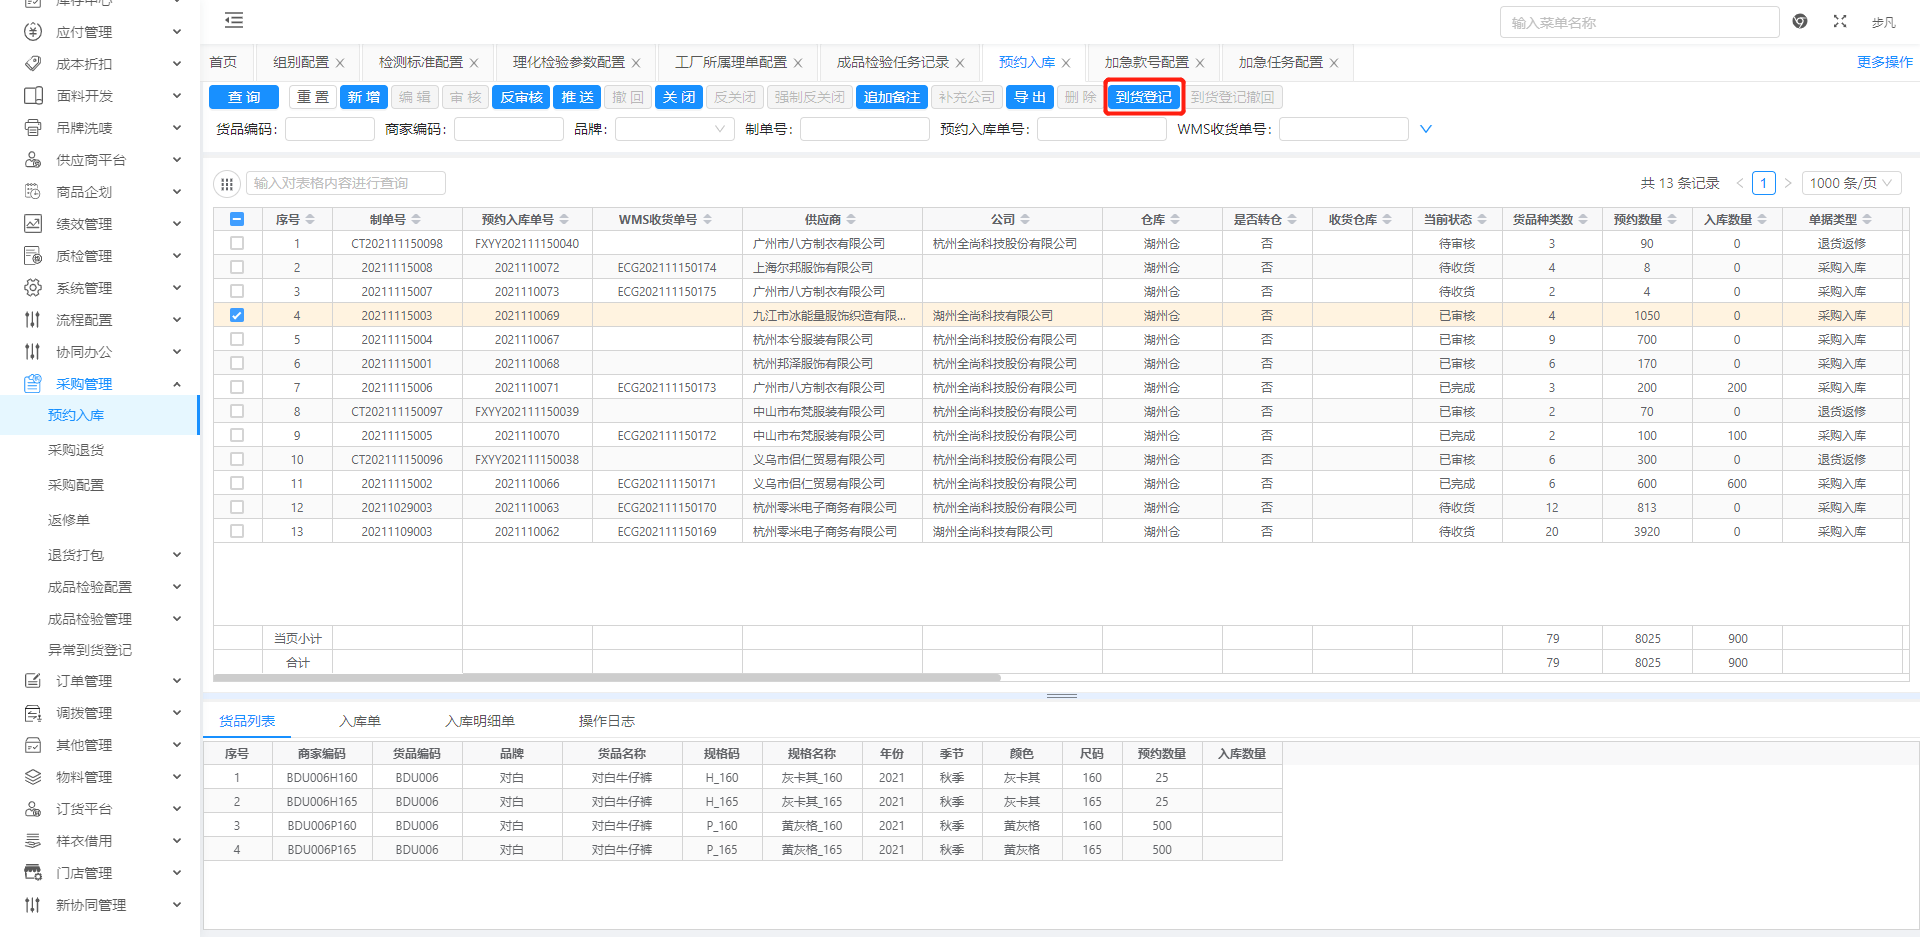The image size is (1920, 937).
Task: Click the hamburger menu collapse icon
Action: [234, 20]
